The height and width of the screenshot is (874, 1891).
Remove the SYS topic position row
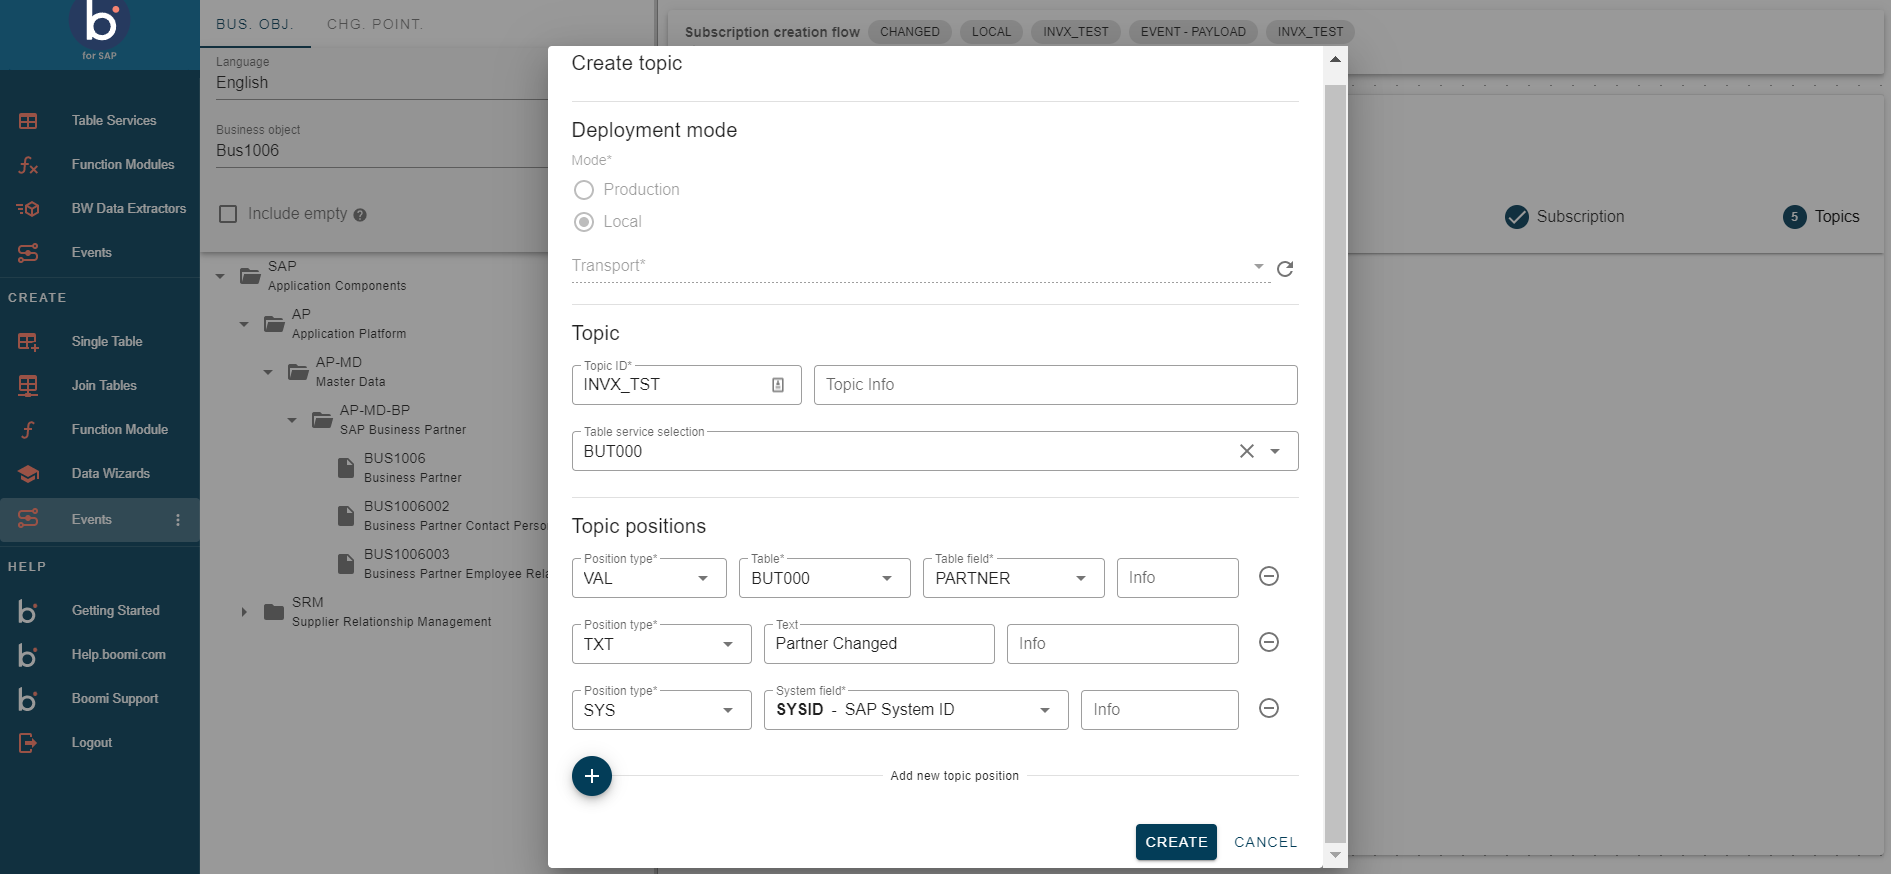coord(1268,709)
